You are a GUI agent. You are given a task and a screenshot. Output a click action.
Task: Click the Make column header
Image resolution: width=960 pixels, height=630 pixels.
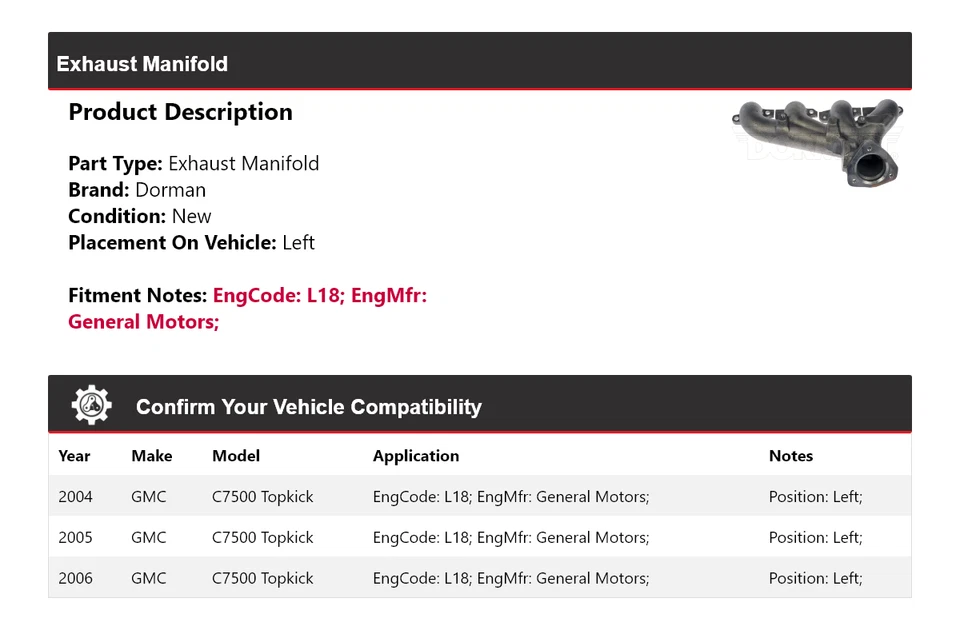[151, 456]
